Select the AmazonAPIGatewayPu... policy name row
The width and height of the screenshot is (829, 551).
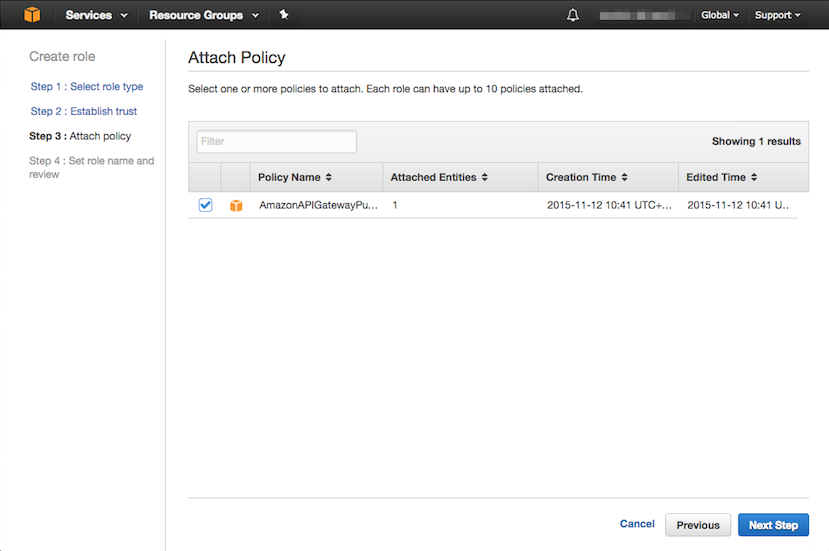[318, 205]
